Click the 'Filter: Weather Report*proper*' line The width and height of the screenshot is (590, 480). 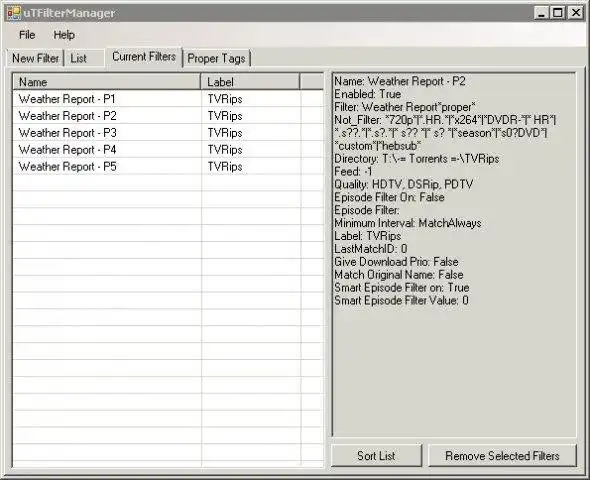pos(405,107)
